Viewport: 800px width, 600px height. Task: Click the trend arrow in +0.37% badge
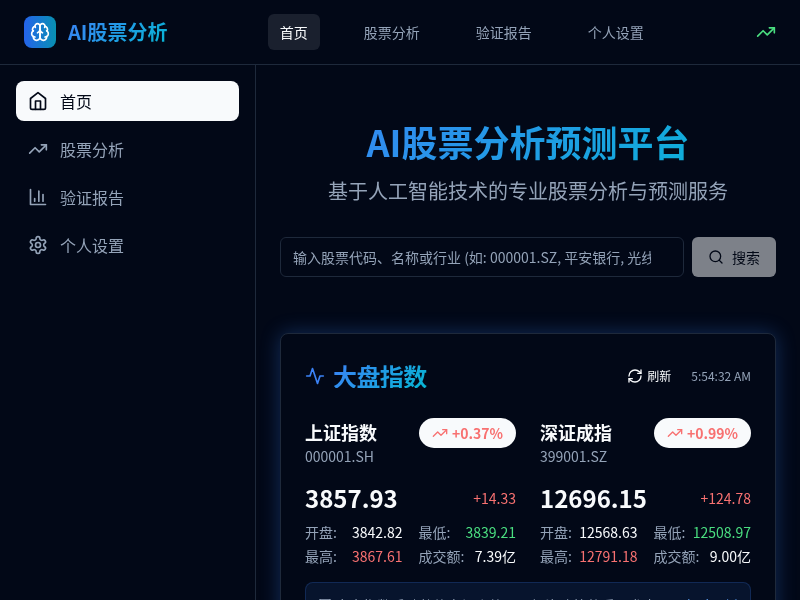[x=440, y=434]
